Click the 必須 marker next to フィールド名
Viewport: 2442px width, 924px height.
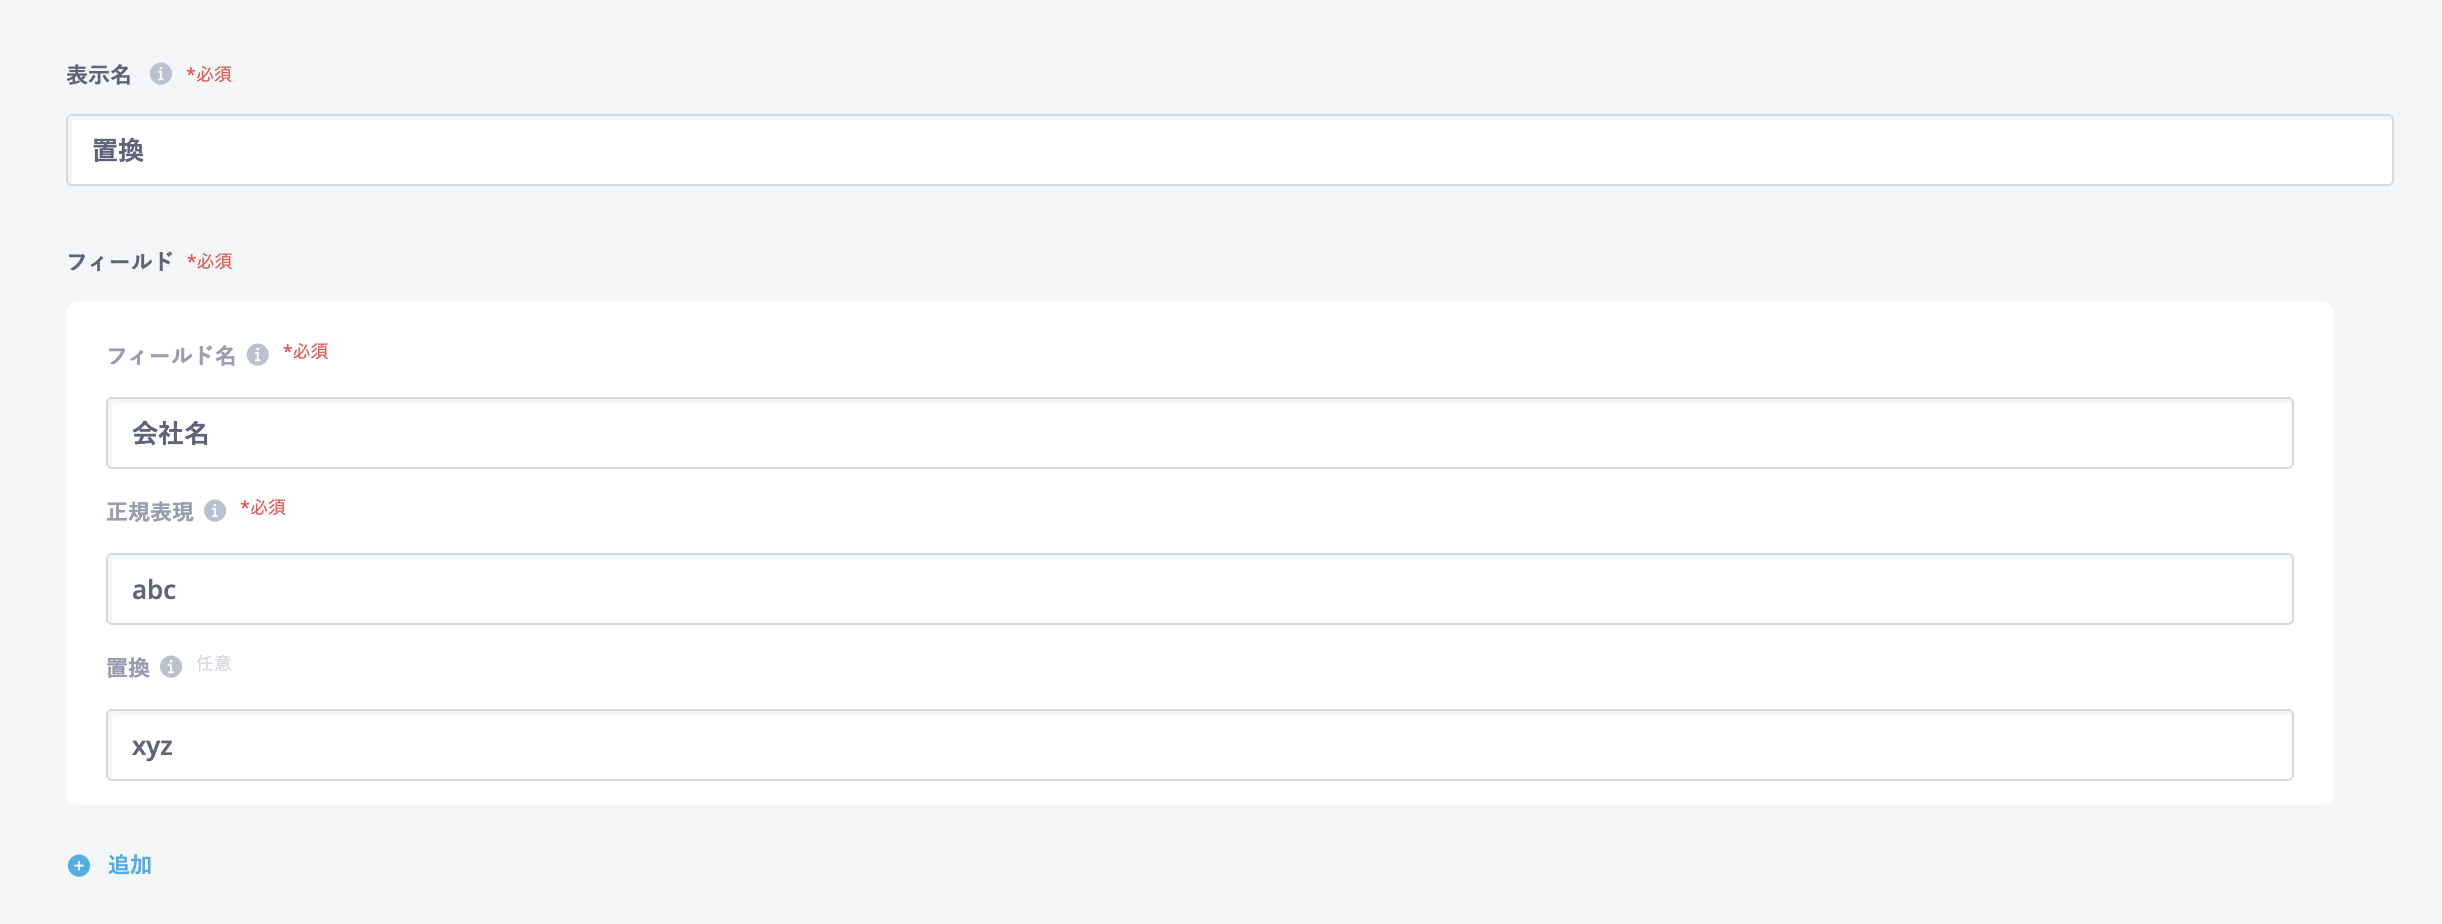tap(306, 352)
